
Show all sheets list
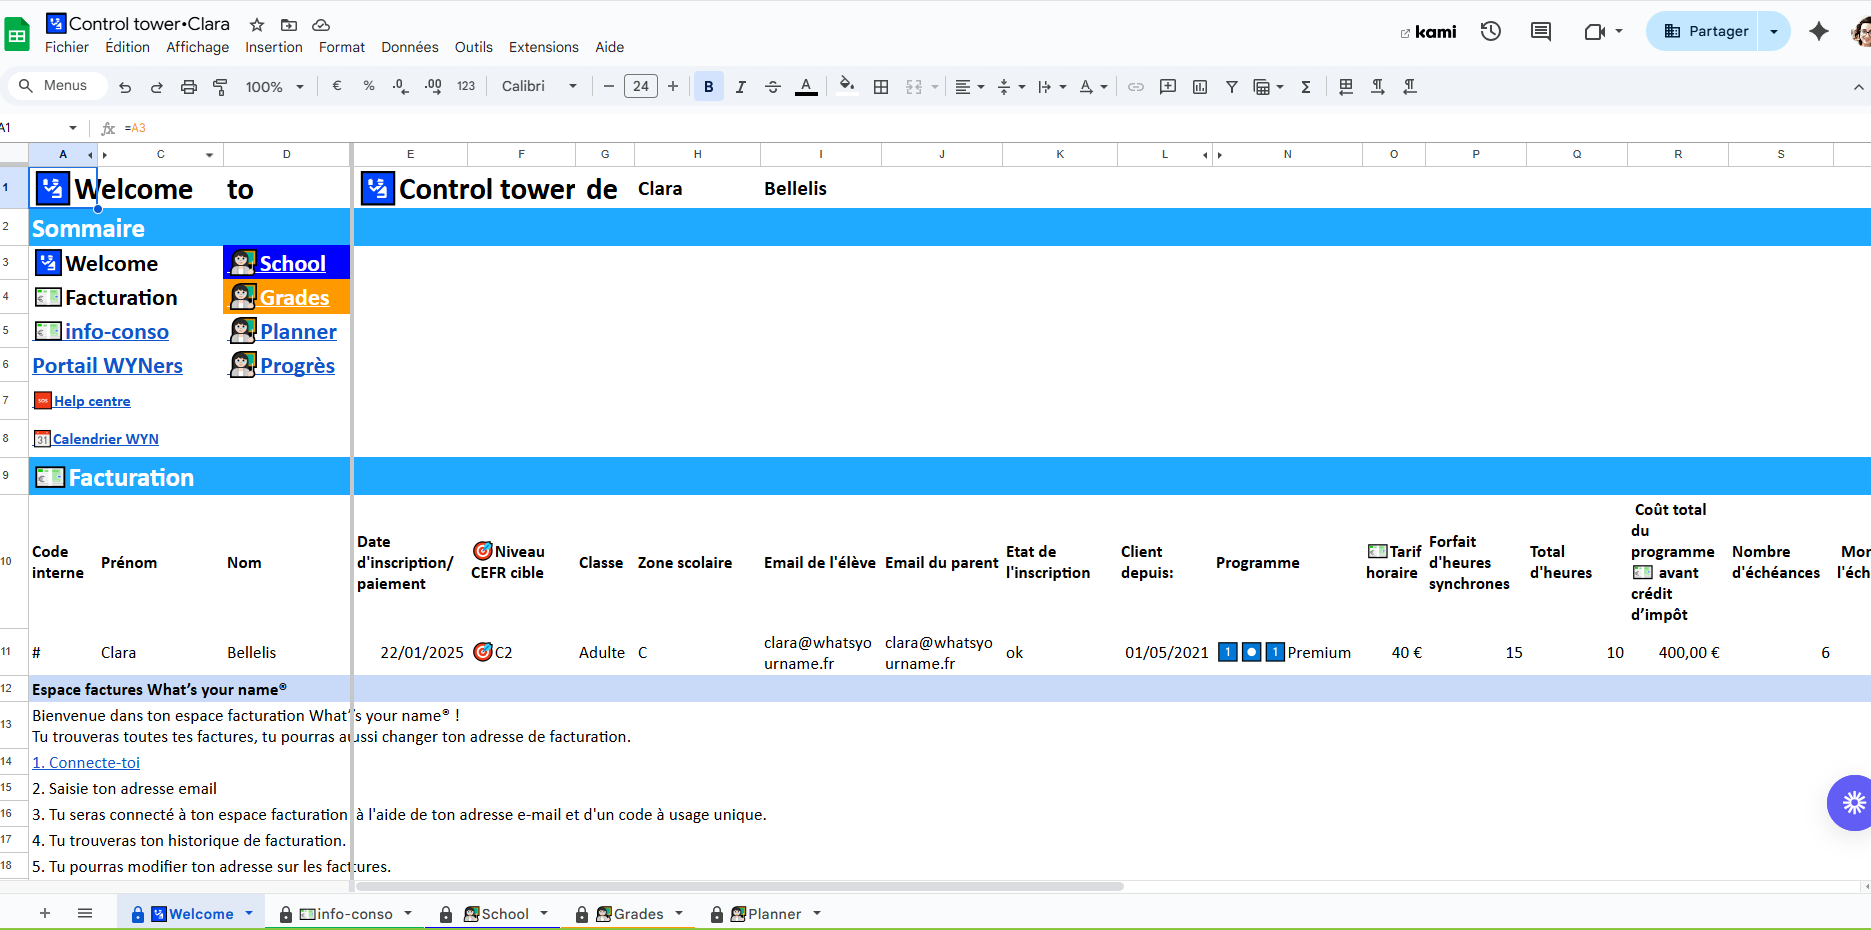pos(85,913)
